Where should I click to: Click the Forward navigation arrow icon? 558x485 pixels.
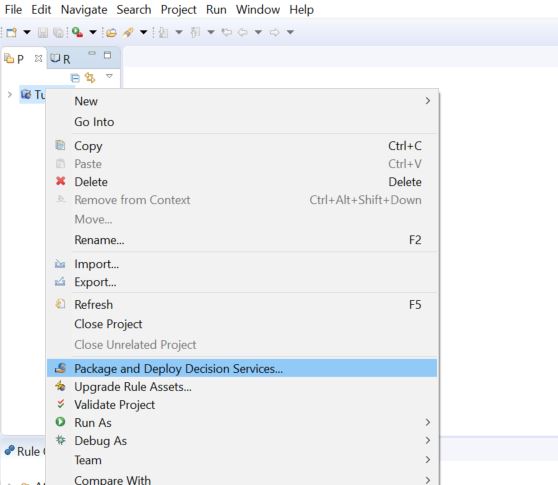coord(274,33)
